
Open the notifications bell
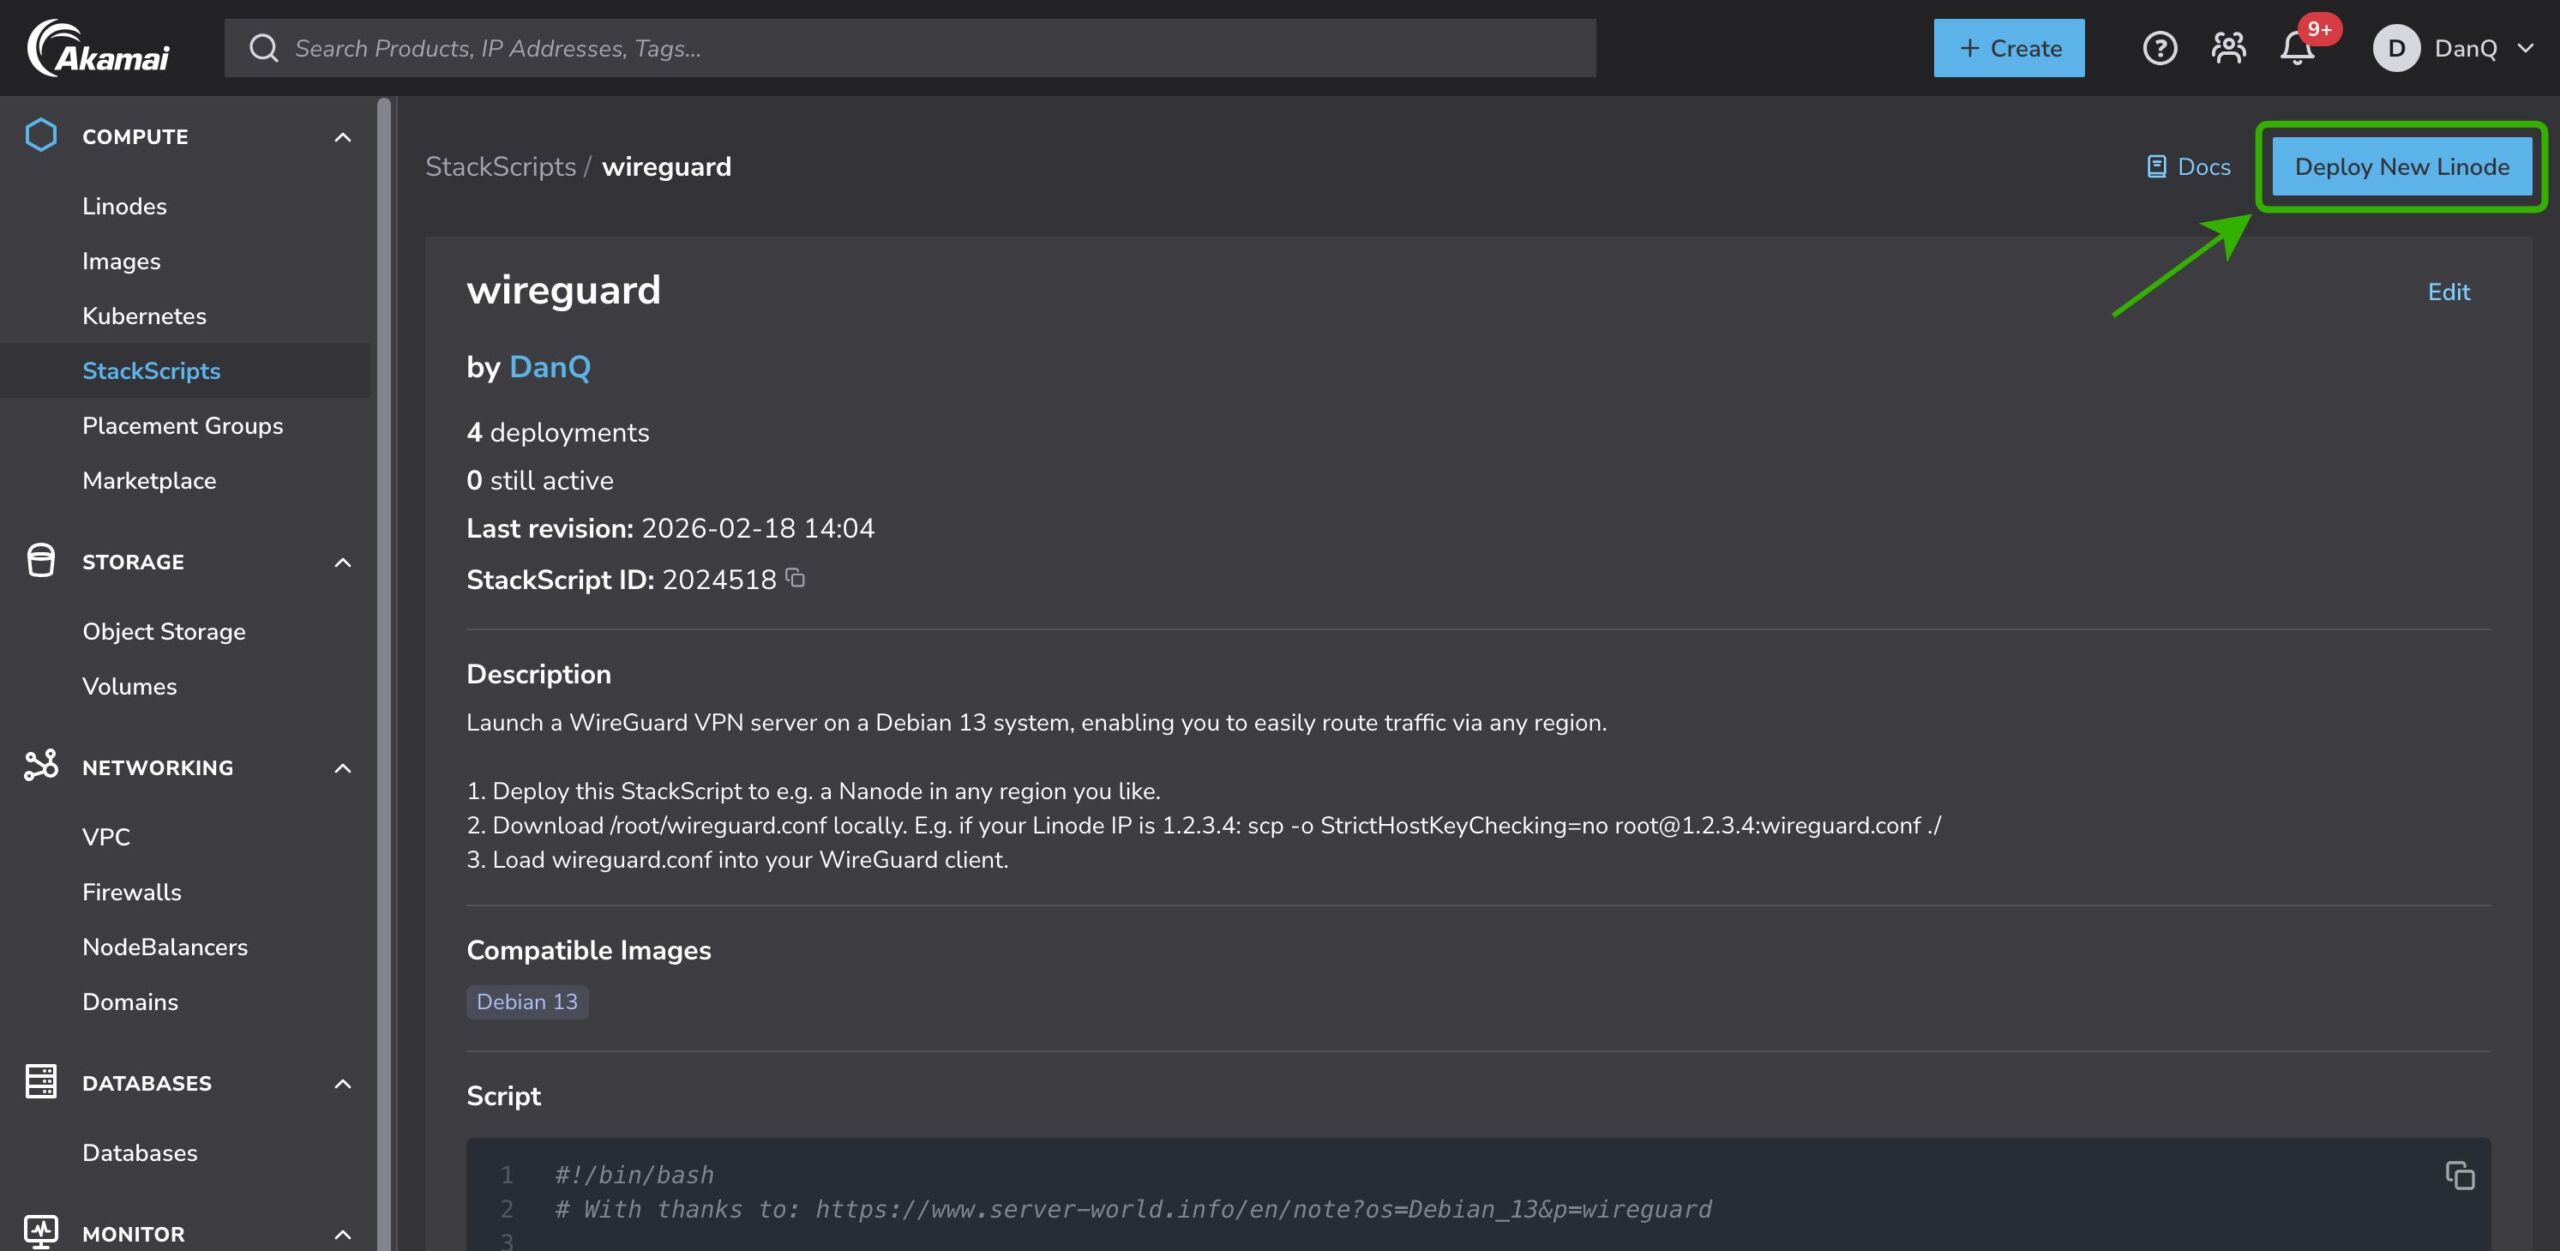point(2297,48)
